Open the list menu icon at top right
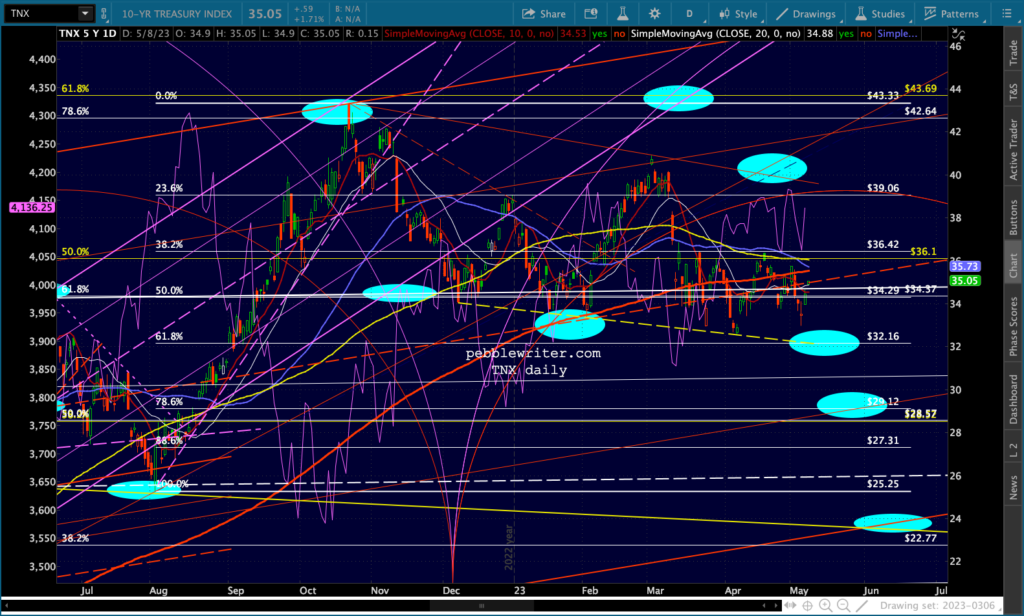This screenshot has width=1024, height=616. point(1006,14)
